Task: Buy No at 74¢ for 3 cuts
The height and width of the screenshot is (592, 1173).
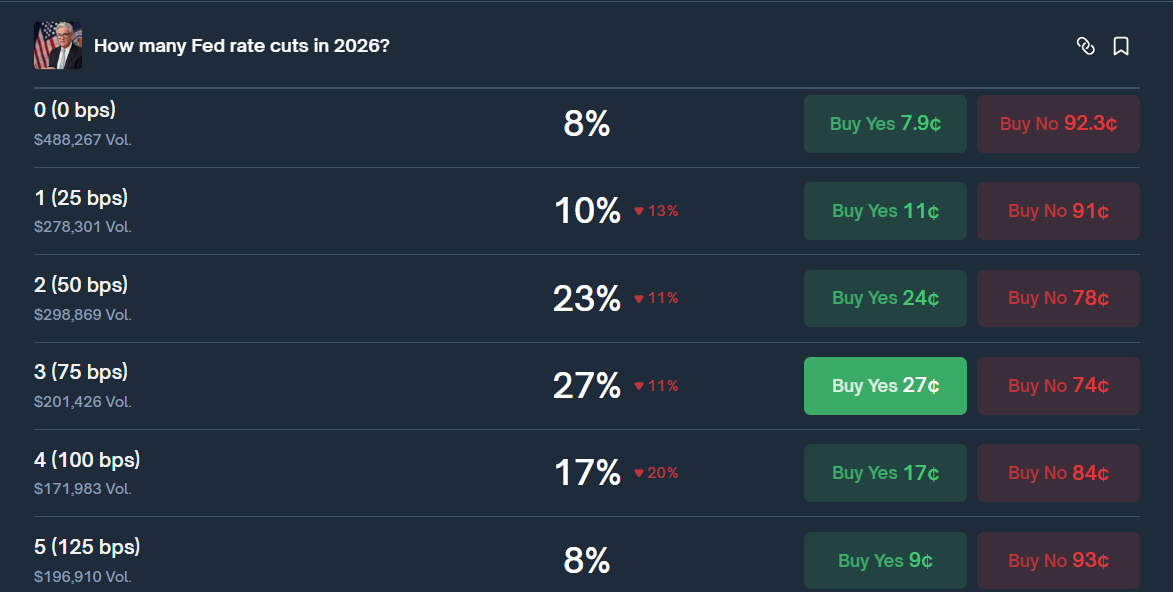Action: point(1058,385)
